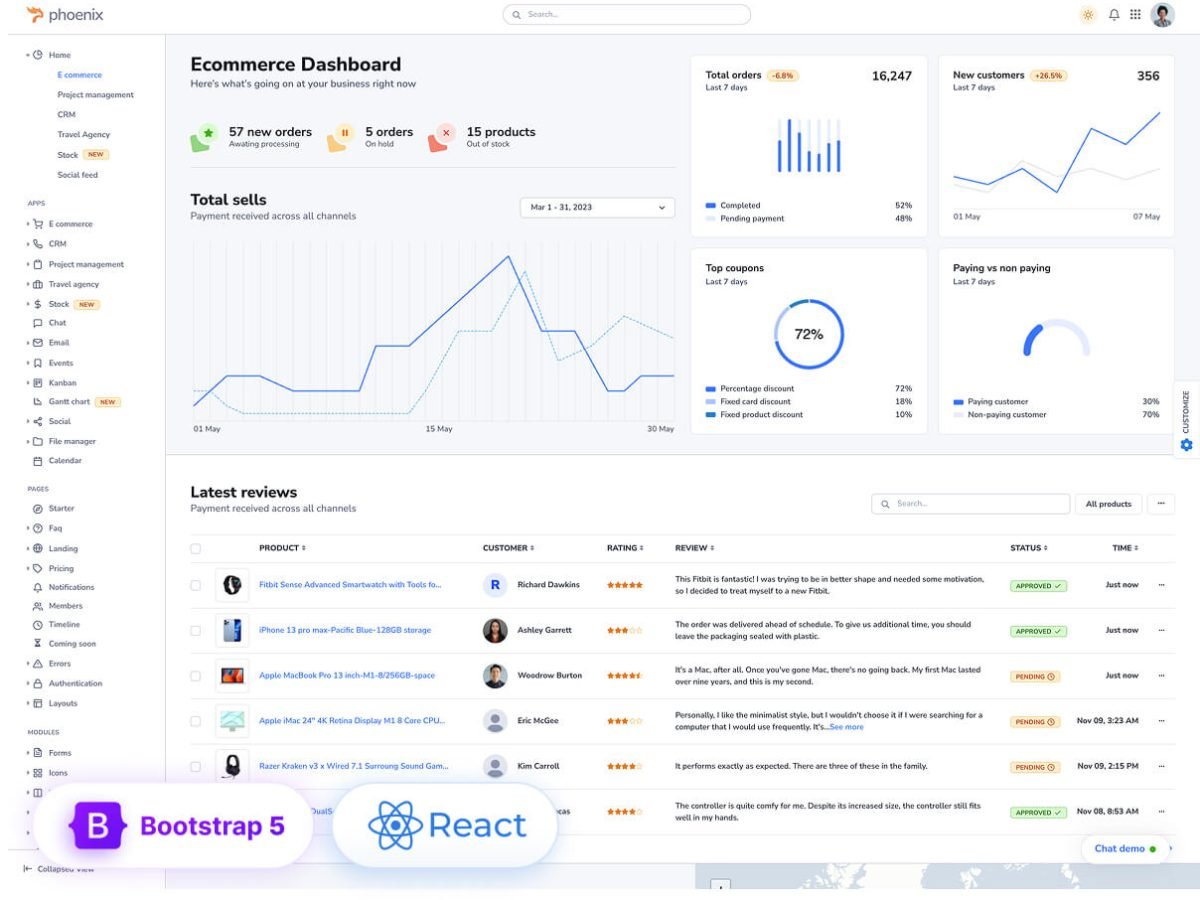The image size is (1200, 900).
Task: Click the Completed legend color swatch
Action: click(x=710, y=206)
